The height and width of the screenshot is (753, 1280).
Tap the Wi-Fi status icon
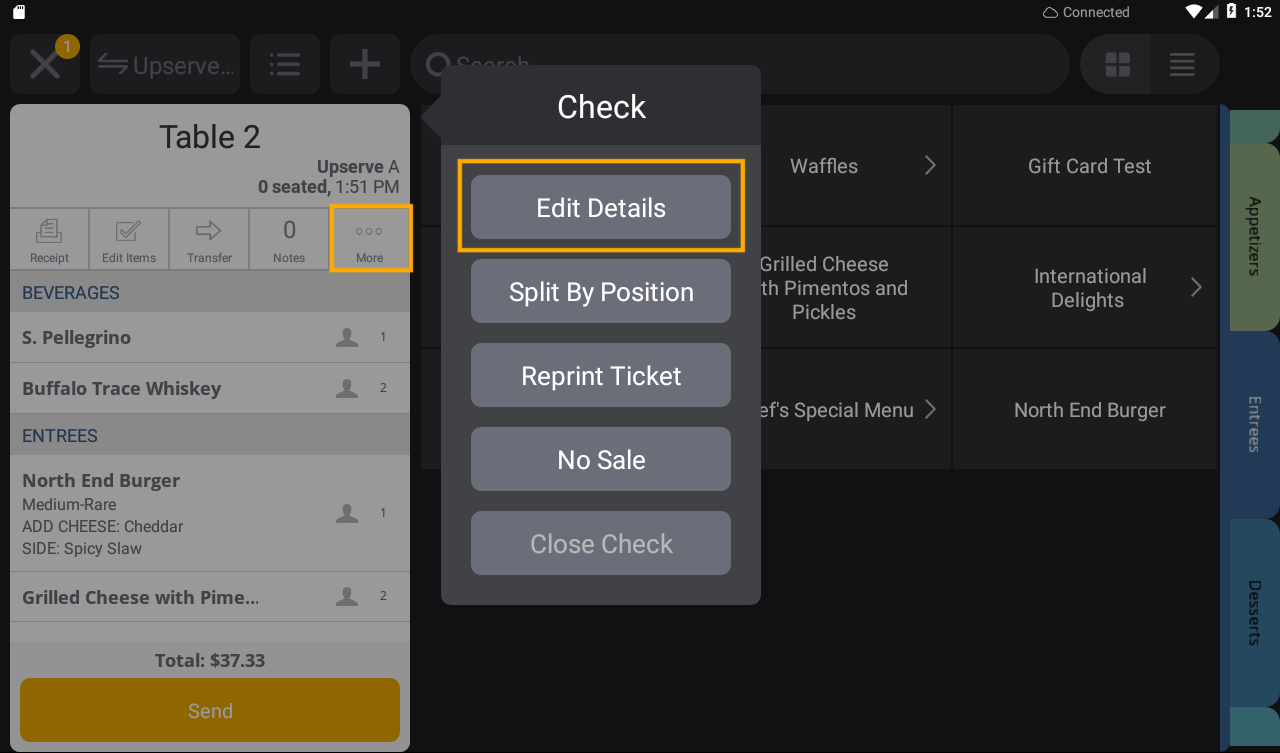tap(1194, 12)
